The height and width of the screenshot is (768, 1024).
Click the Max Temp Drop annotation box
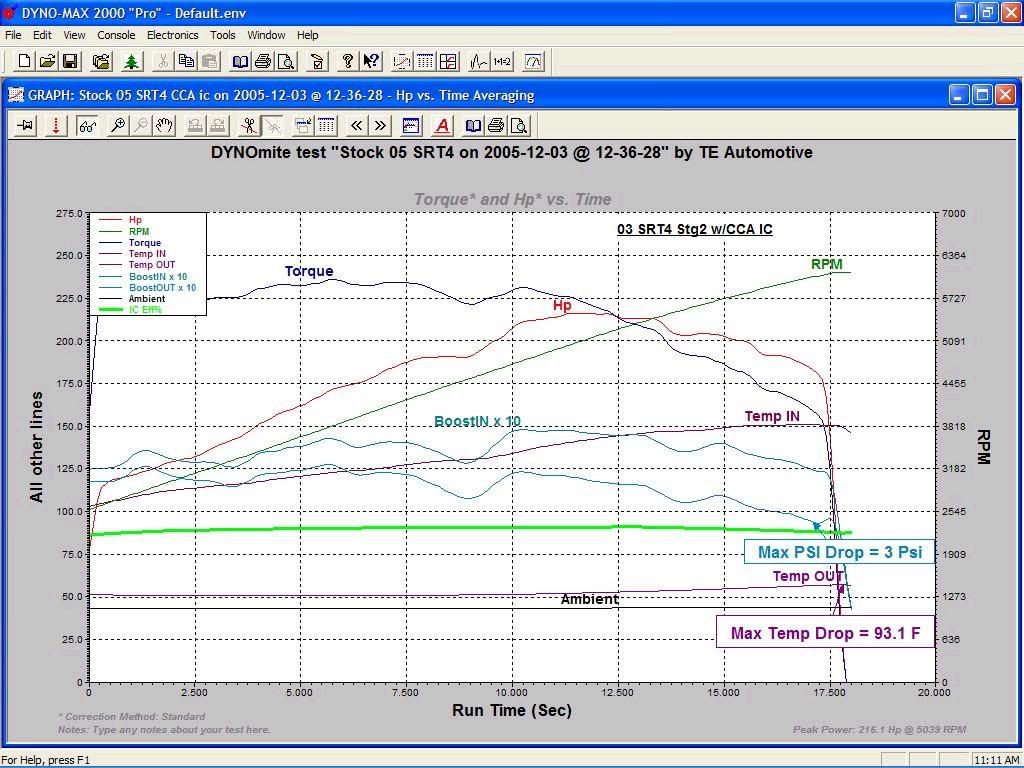click(825, 633)
